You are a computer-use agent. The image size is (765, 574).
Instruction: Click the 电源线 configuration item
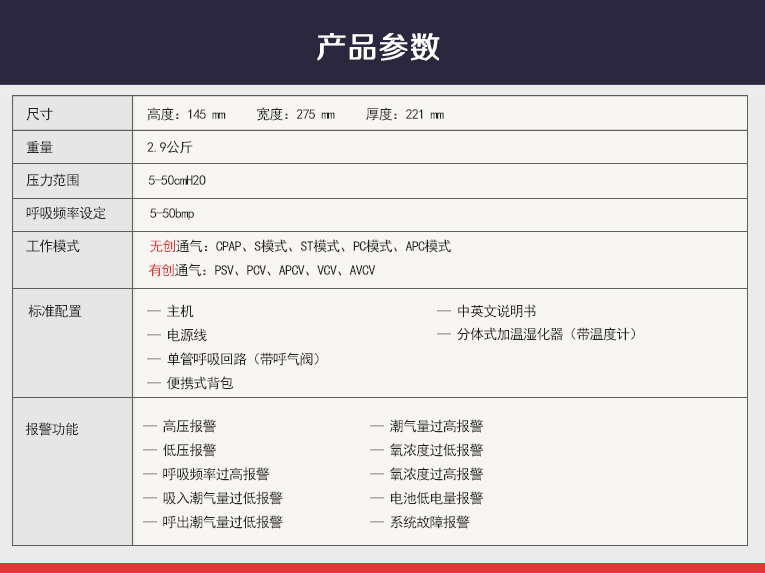click(x=187, y=335)
